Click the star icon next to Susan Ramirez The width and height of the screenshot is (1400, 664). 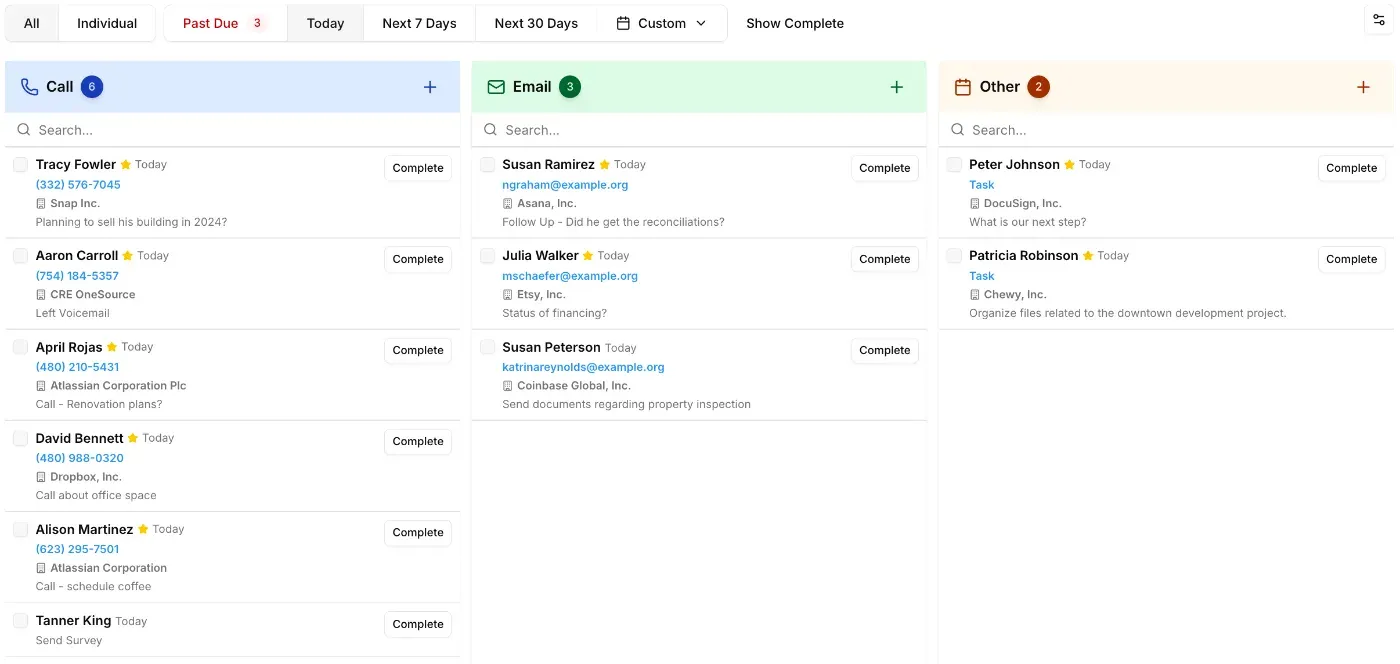click(x=604, y=165)
